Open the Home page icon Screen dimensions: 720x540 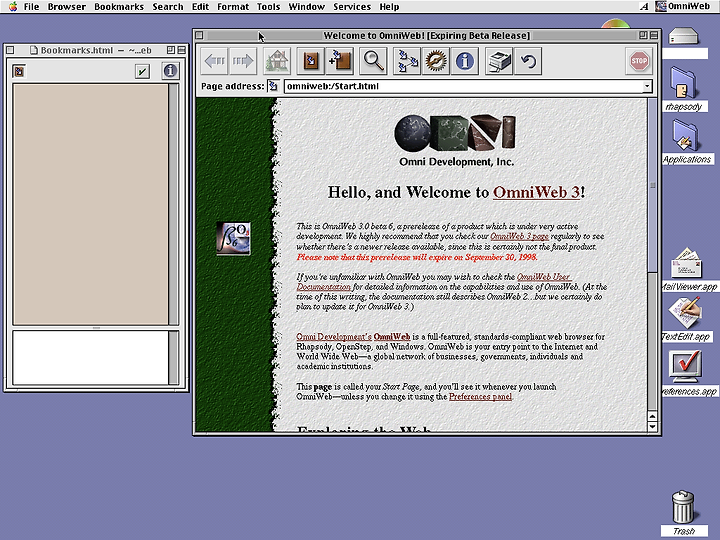point(277,61)
